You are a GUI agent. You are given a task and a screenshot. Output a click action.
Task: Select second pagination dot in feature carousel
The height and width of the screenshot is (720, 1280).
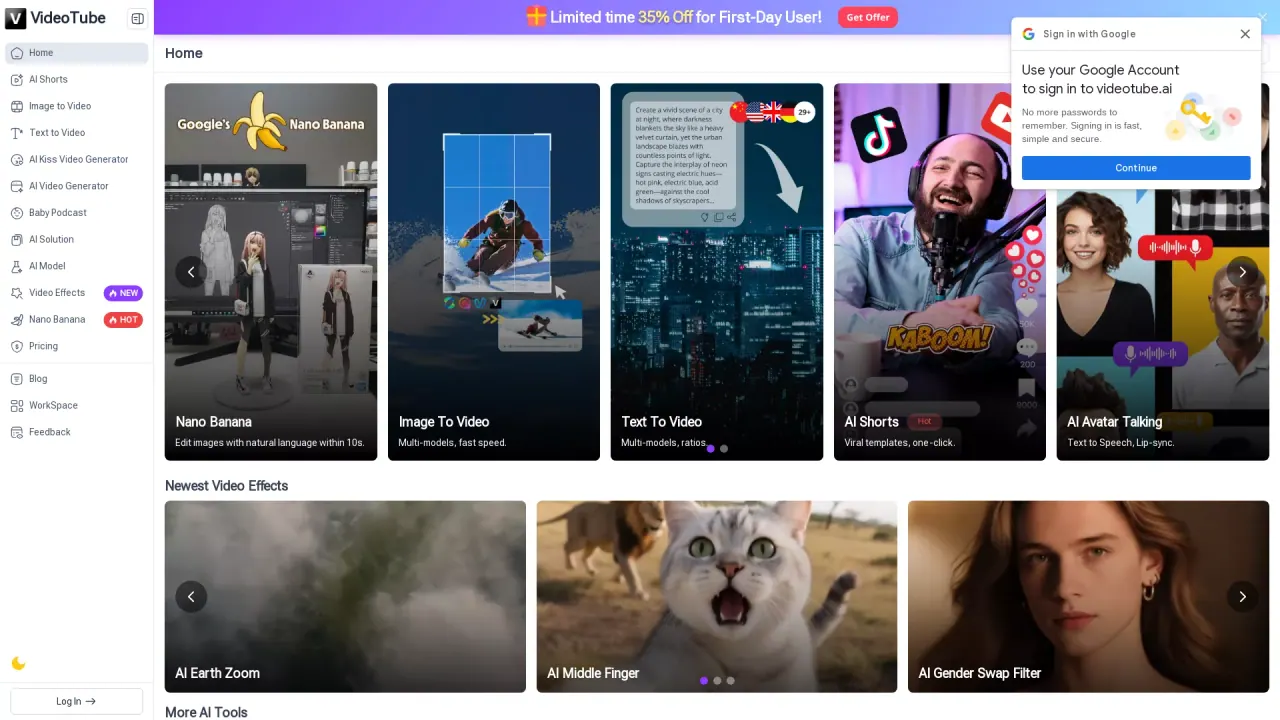(x=724, y=448)
